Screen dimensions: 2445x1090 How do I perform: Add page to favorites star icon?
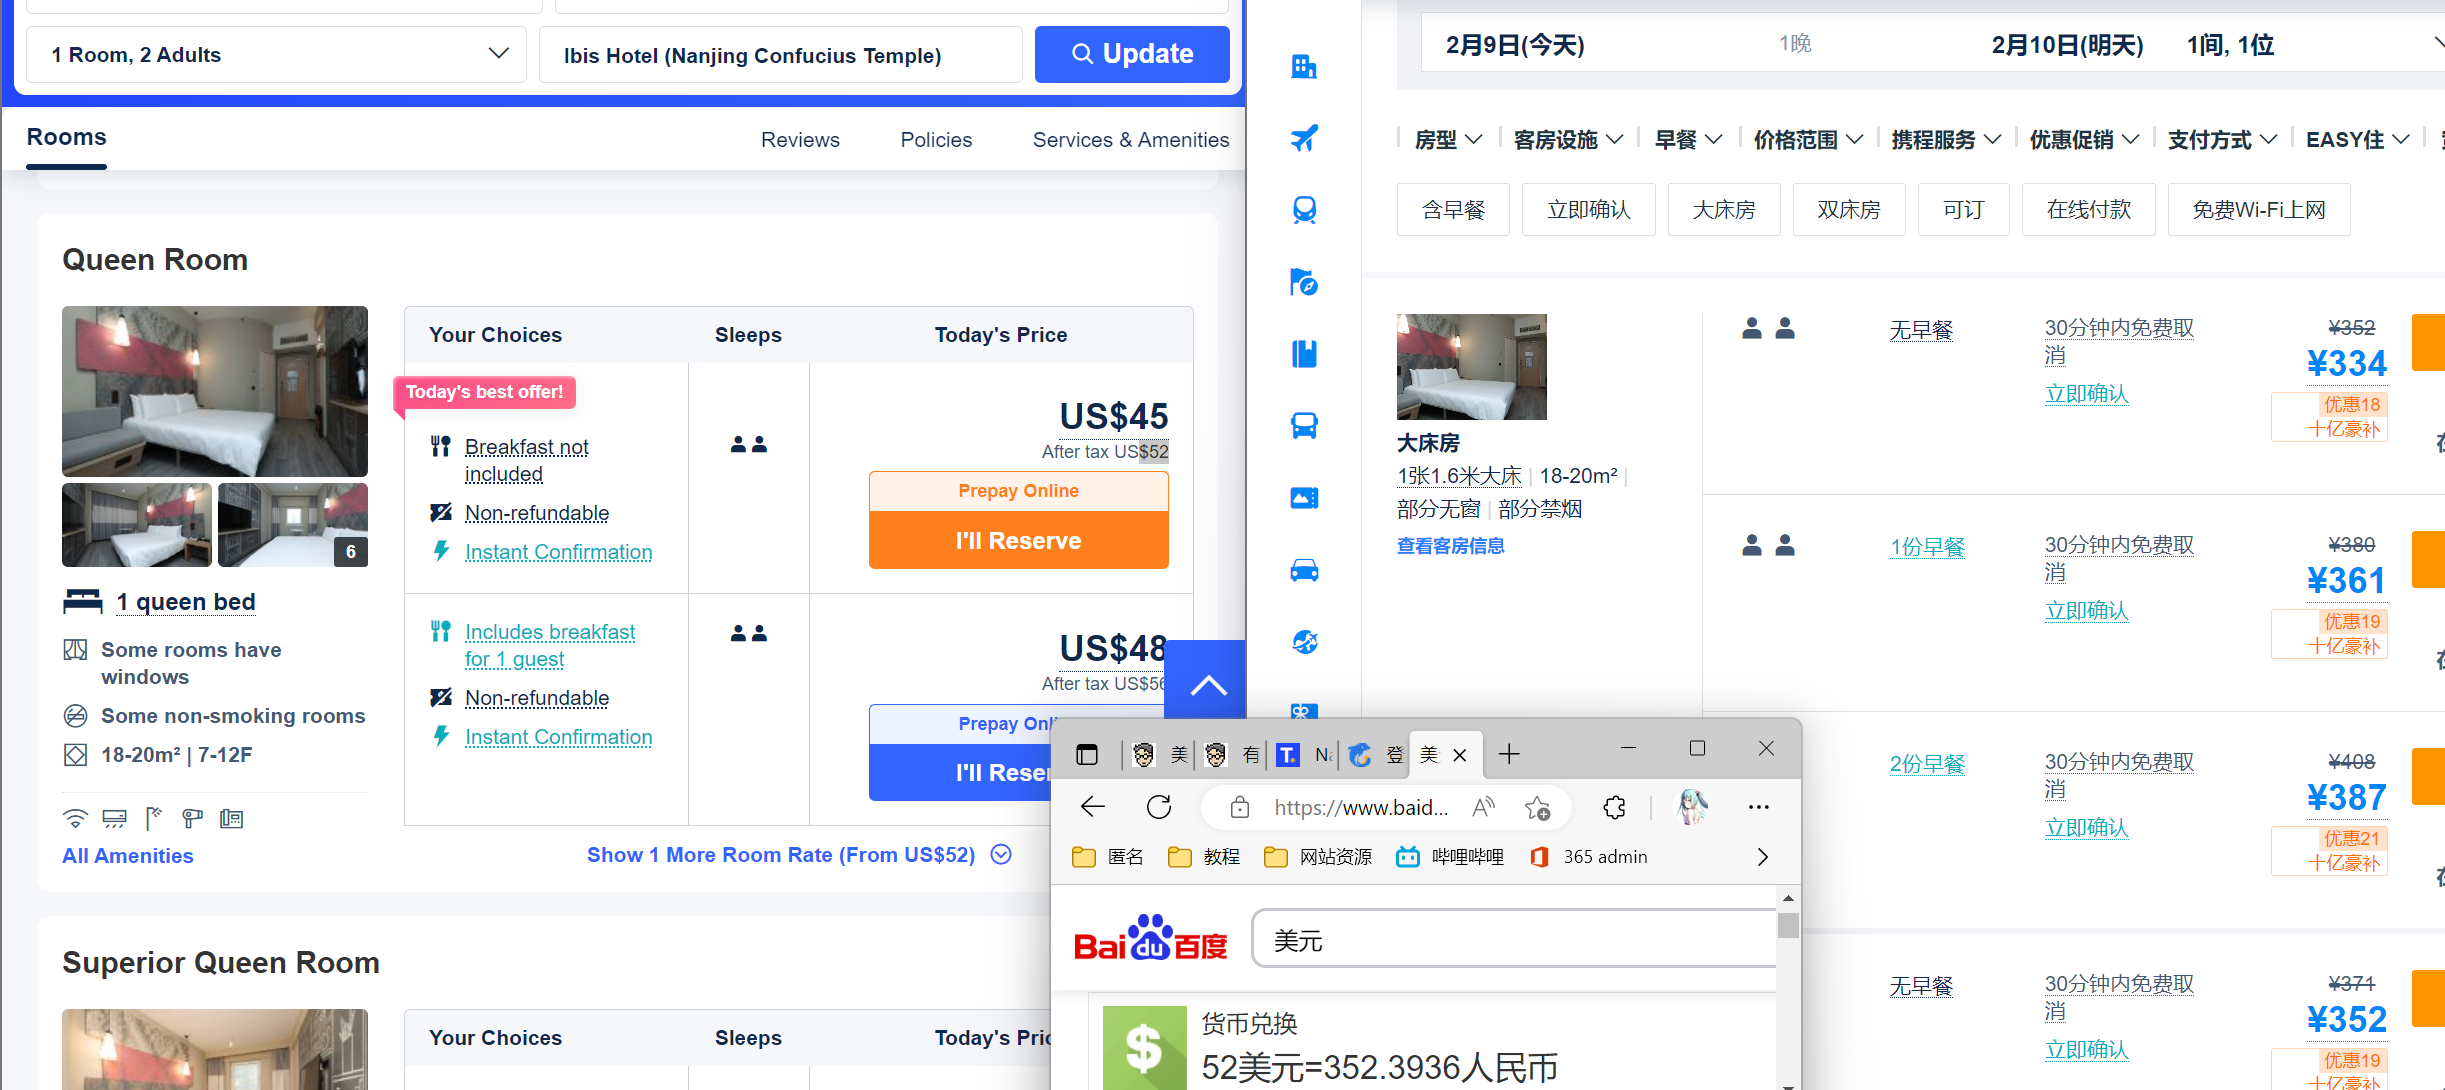1537,807
